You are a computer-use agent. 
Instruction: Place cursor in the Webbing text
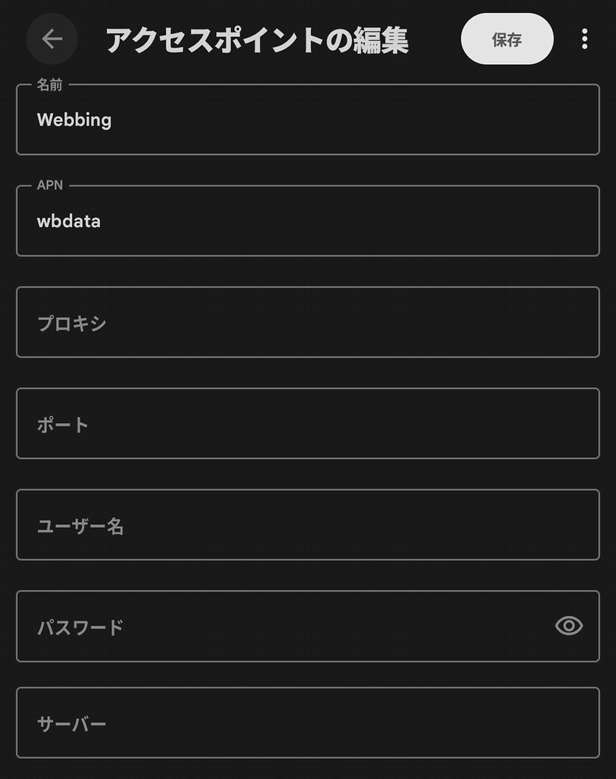[74, 120]
